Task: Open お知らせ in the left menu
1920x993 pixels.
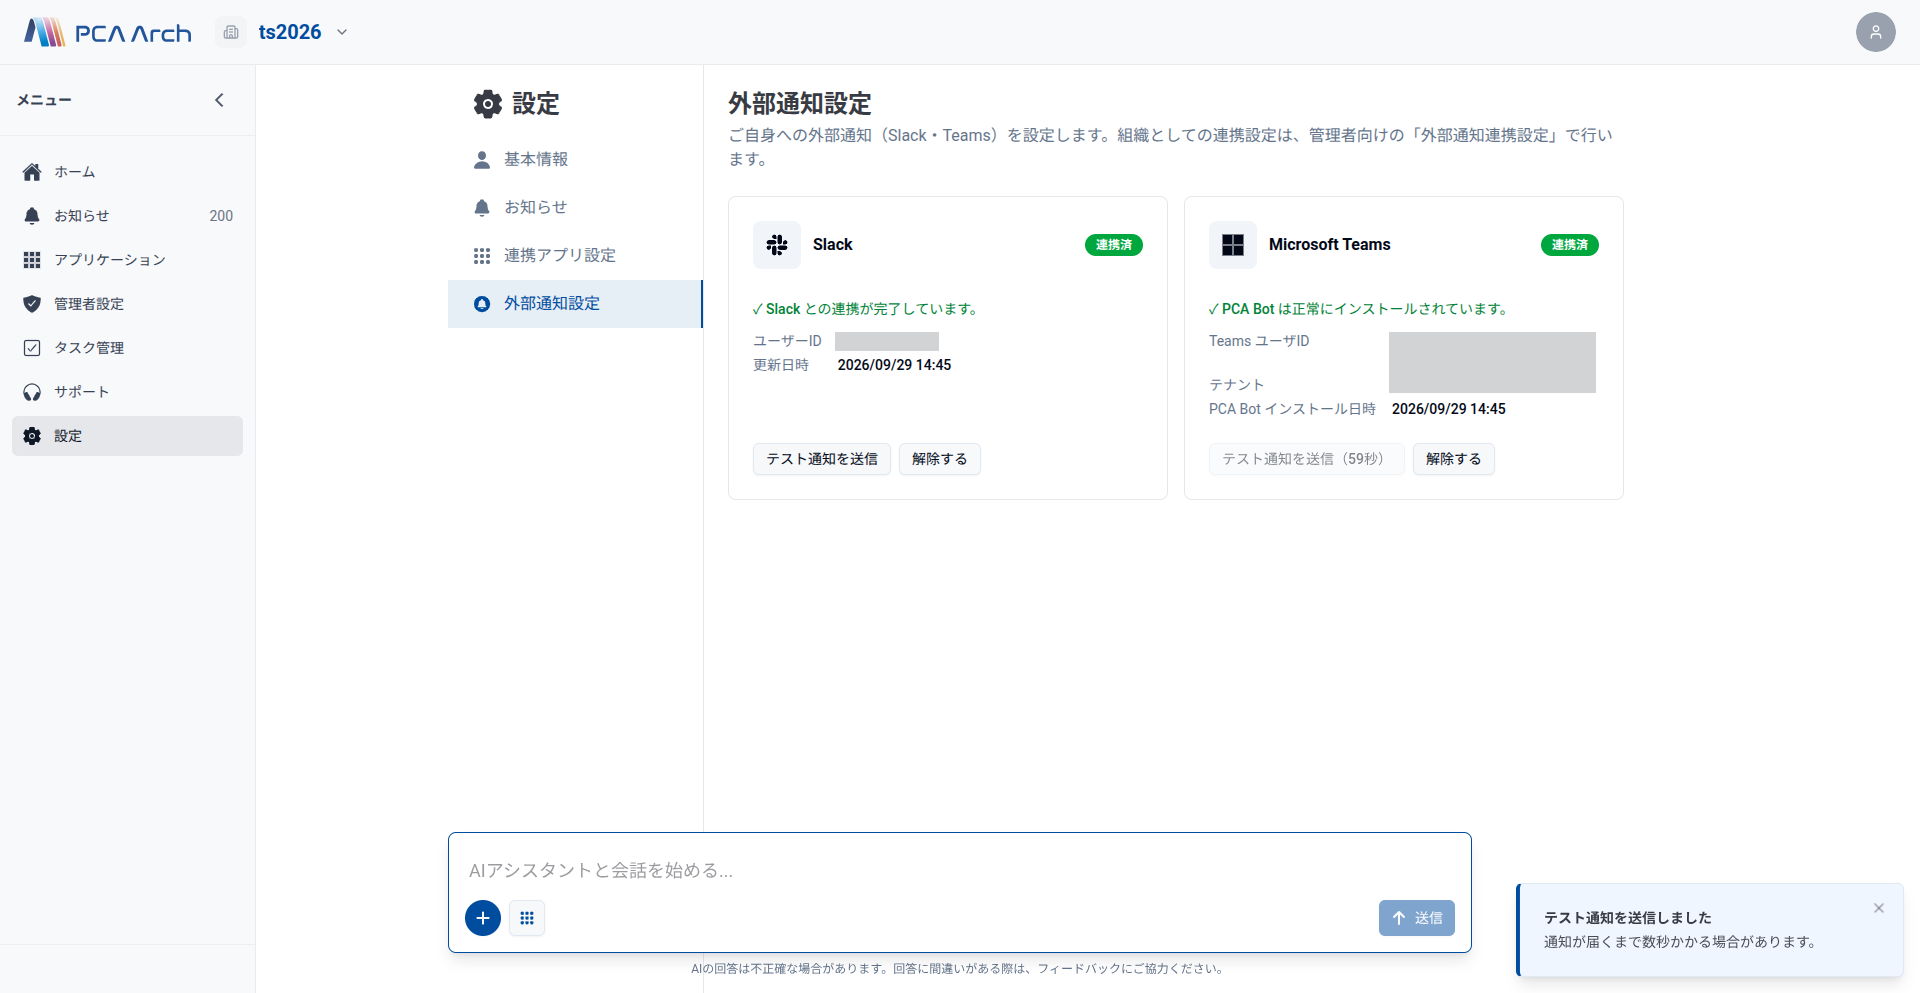Action: click(127, 216)
